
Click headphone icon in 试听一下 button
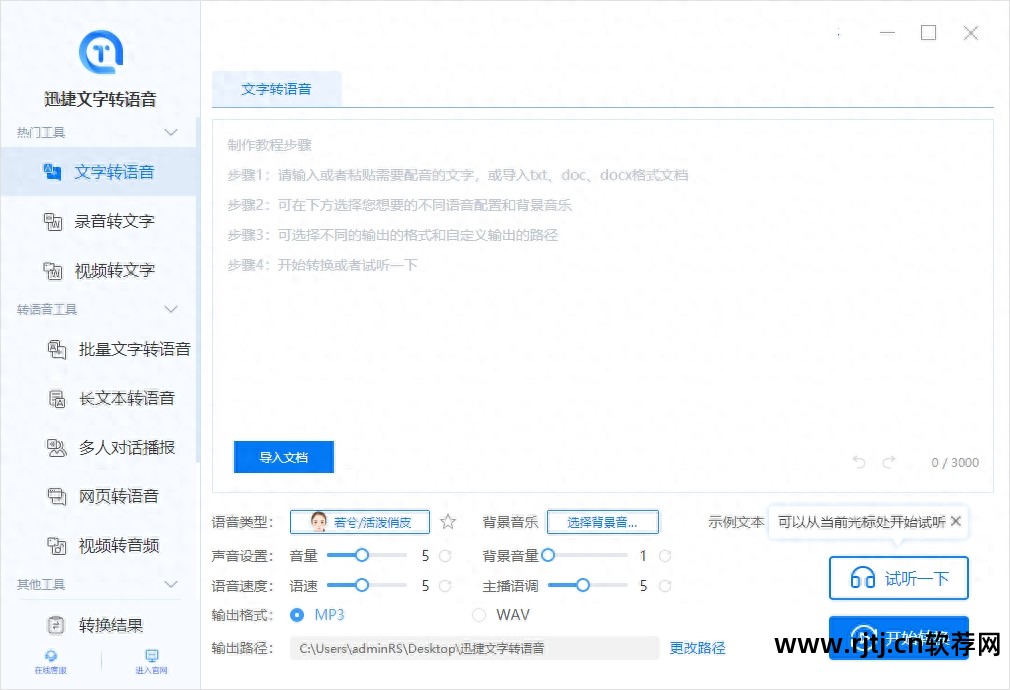point(862,578)
